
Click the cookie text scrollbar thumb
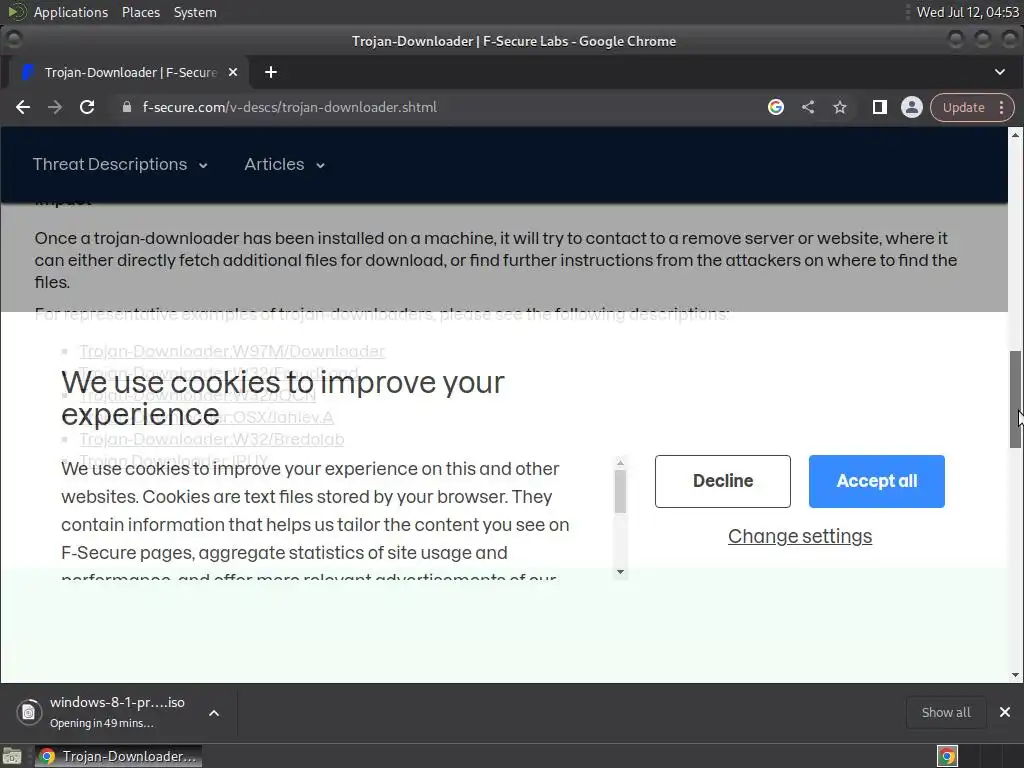(x=620, y=492)
